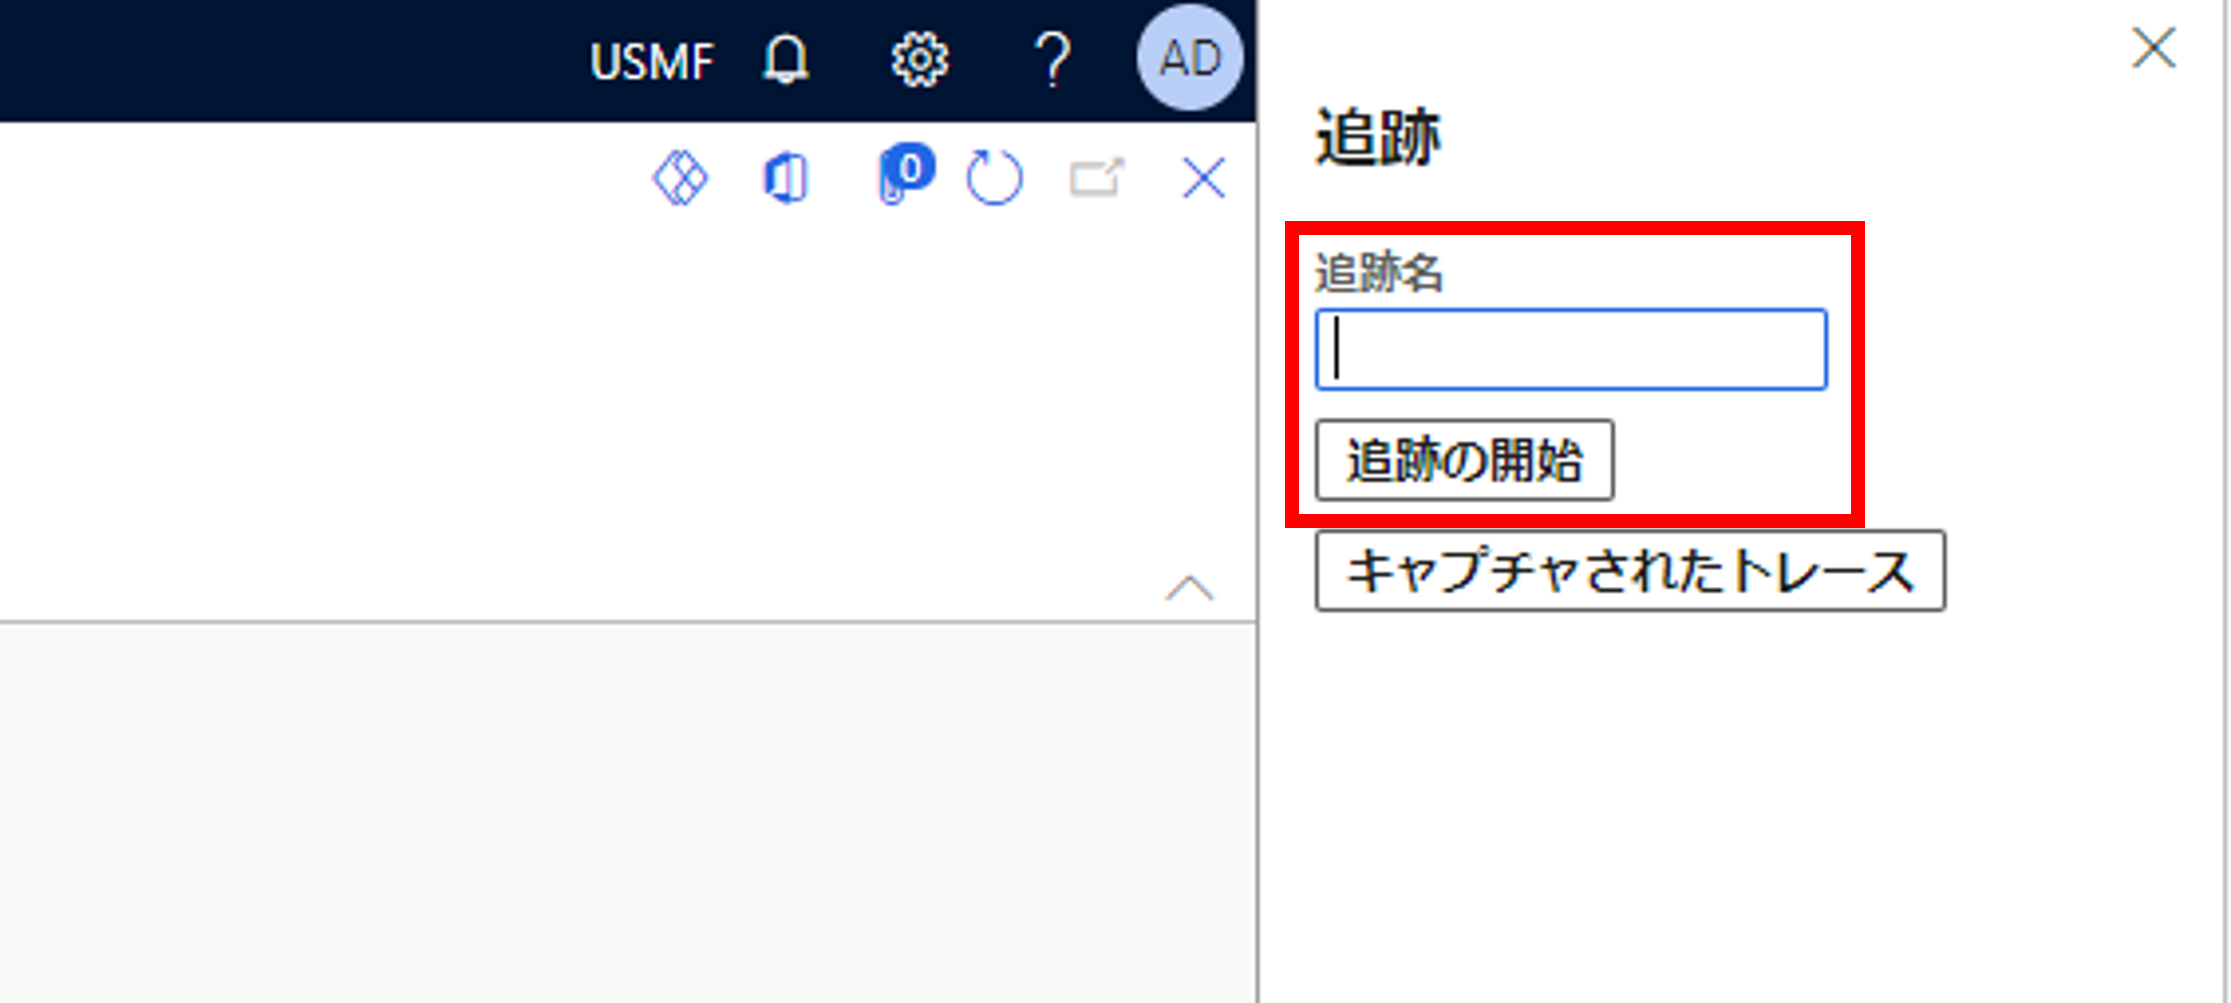Refresh the page with circular arrow
The image size is (2231, 1003).
994,178
